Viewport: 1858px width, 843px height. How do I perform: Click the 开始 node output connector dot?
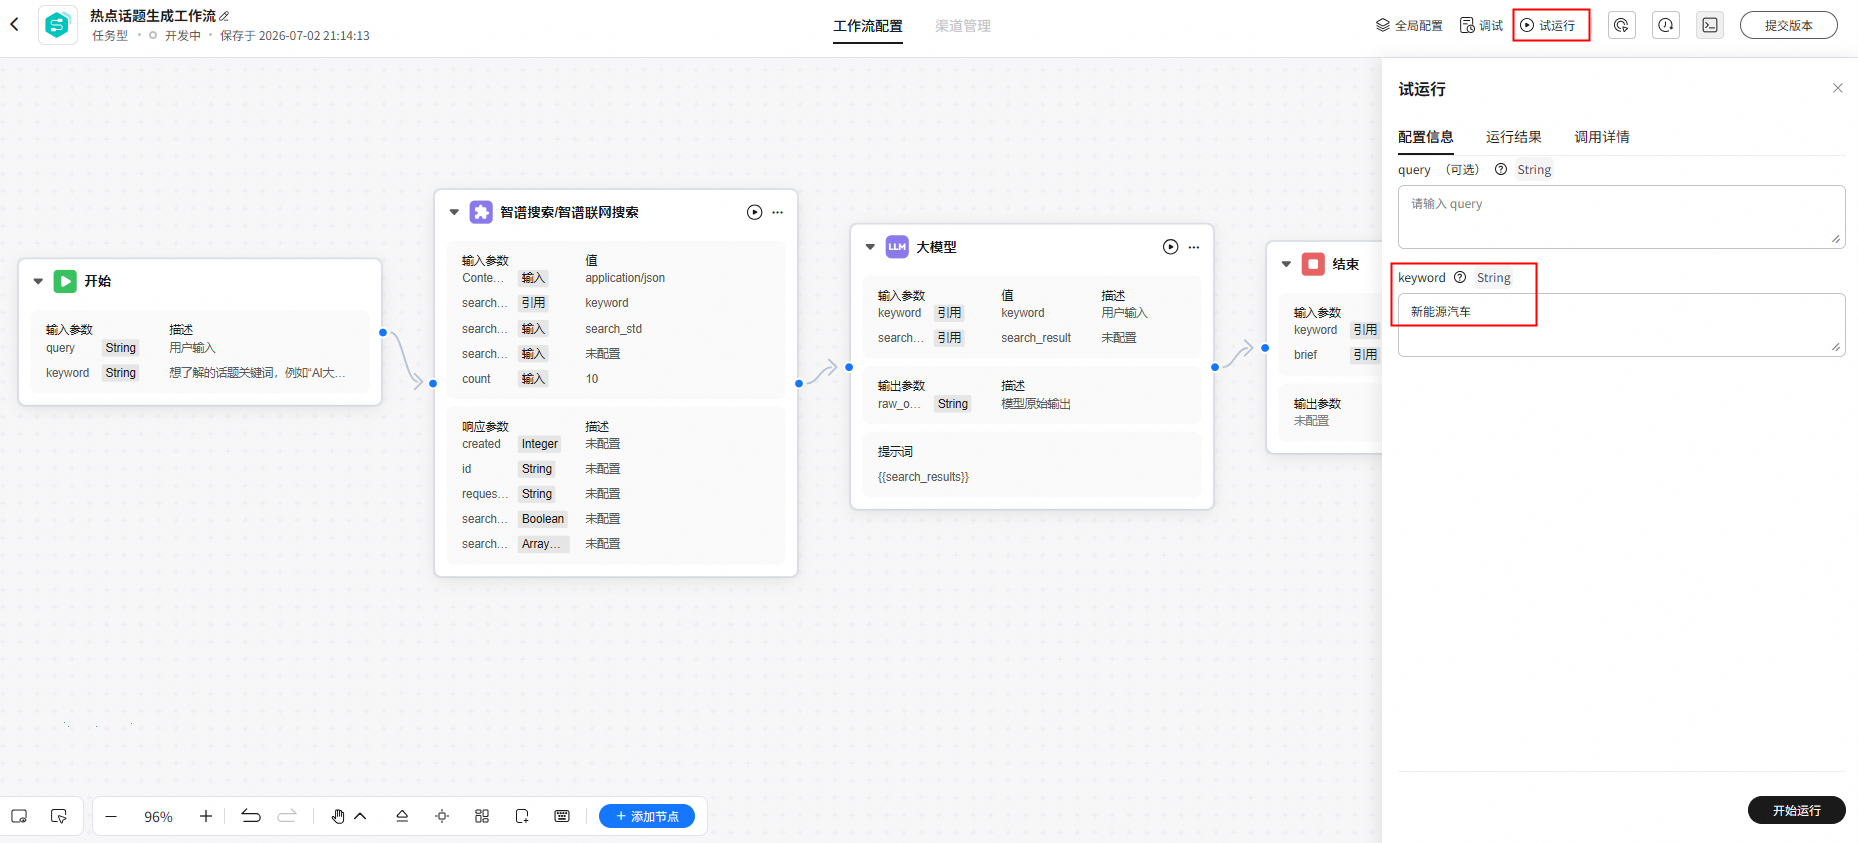coord(383,332)
